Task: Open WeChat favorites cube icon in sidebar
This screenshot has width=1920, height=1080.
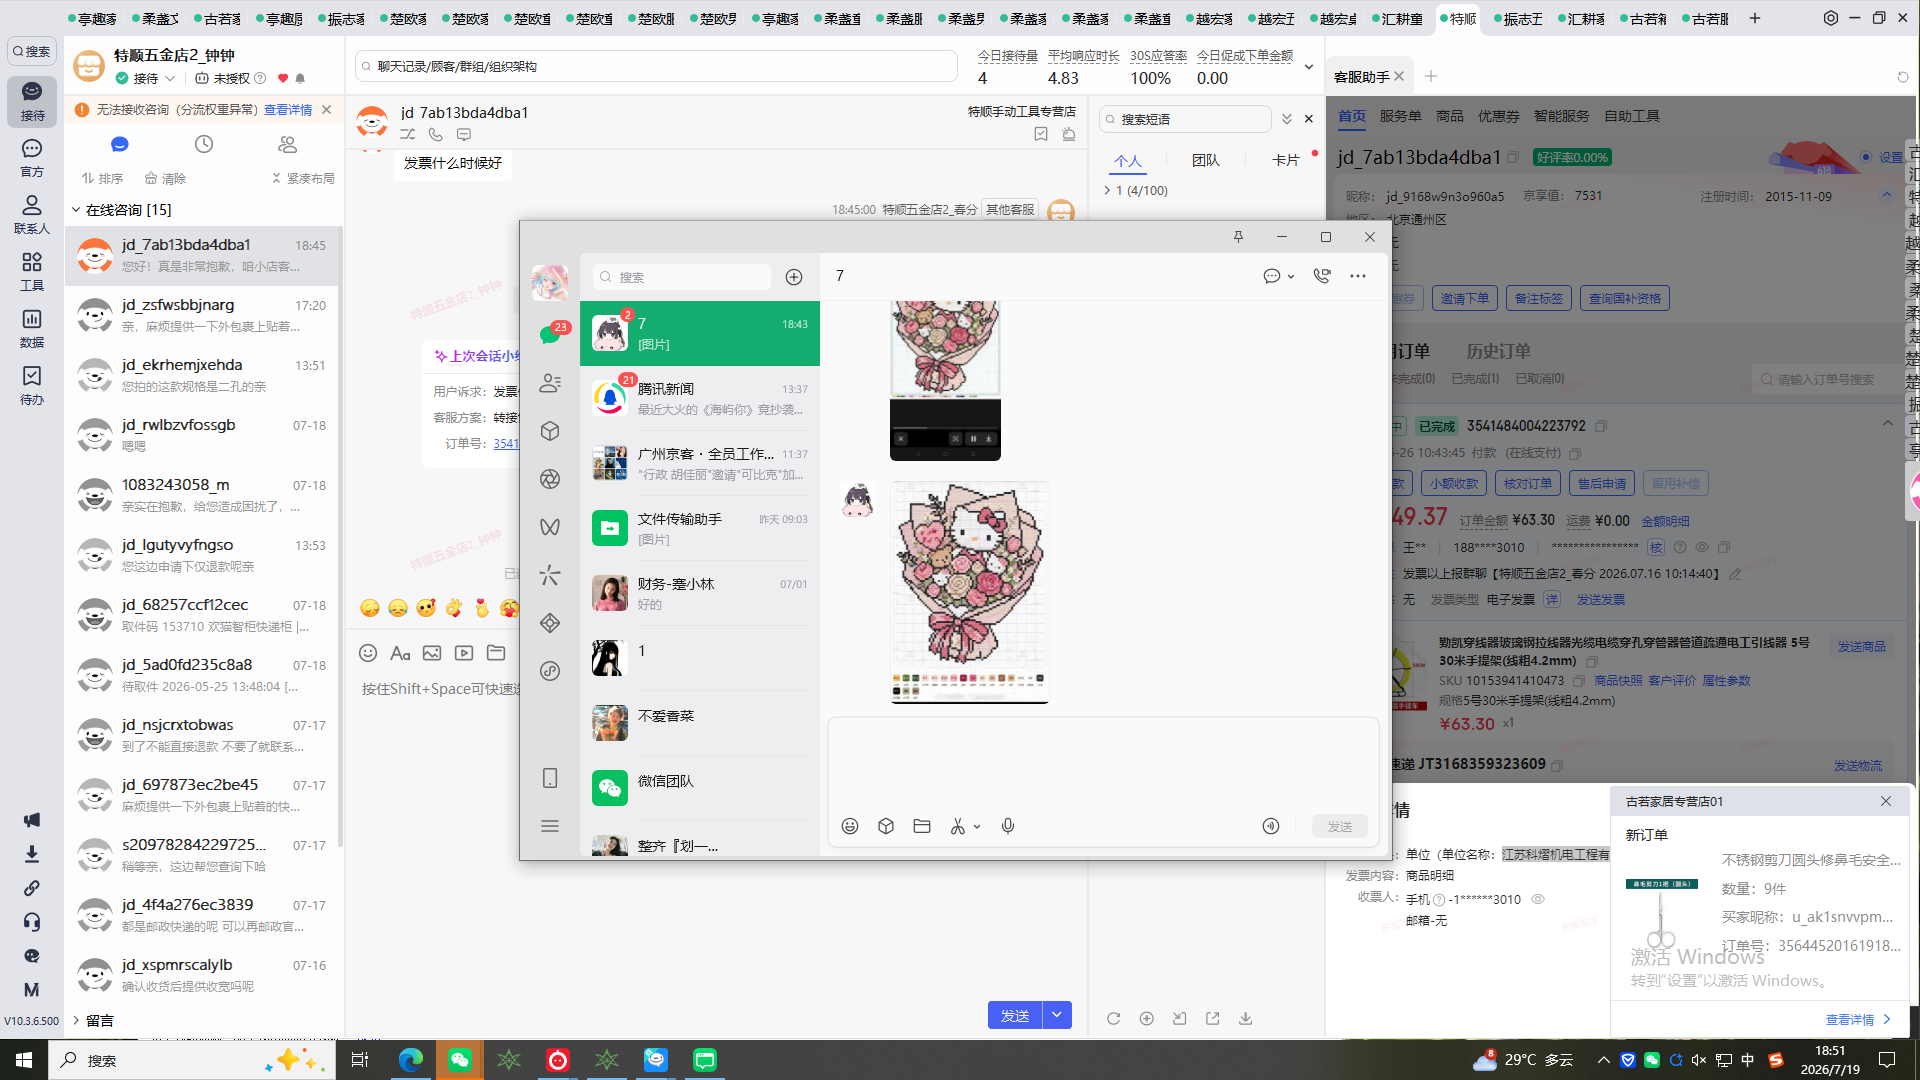Action: [x=550, y=431]
